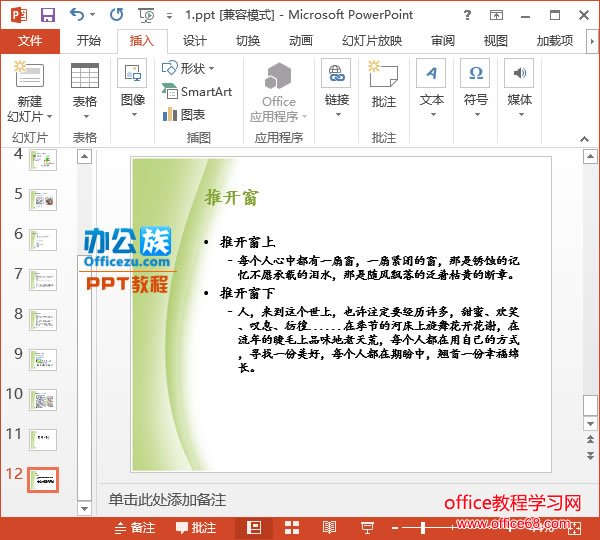
Task: Toggle the 备注 notes pane
Action: coord(135,528)
